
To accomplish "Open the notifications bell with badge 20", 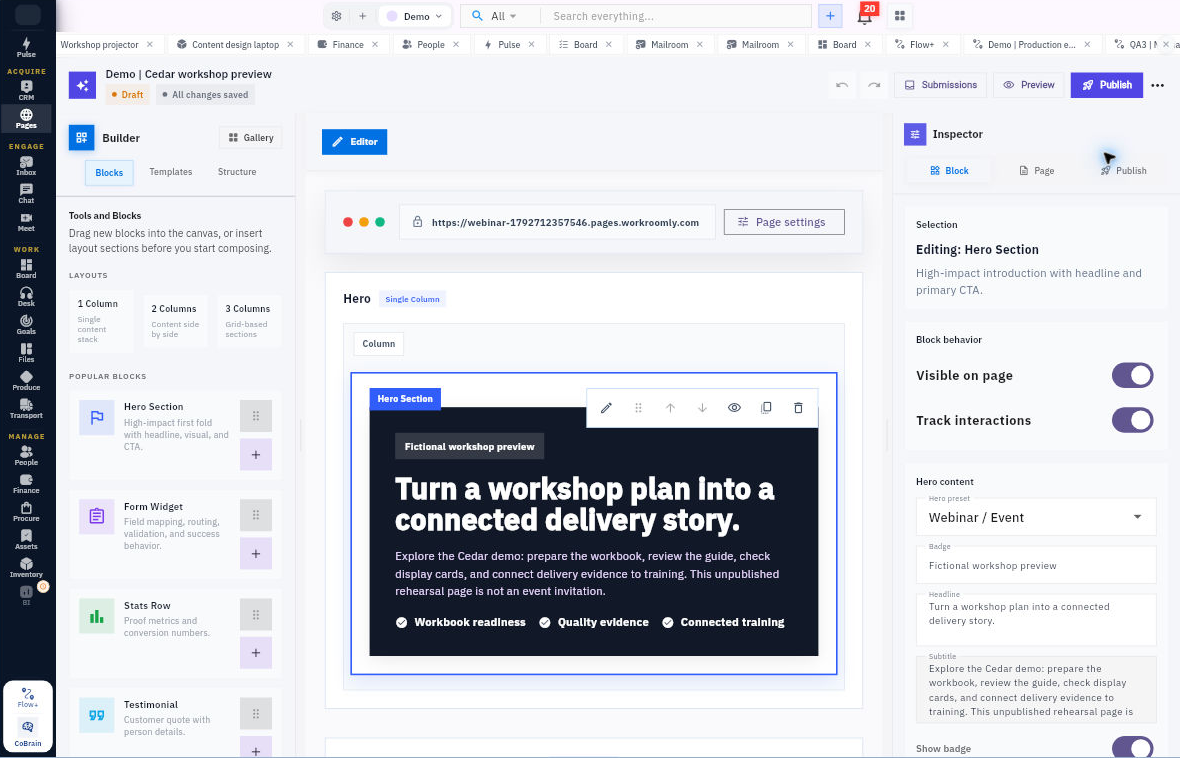I will click(x=865, y=16).
